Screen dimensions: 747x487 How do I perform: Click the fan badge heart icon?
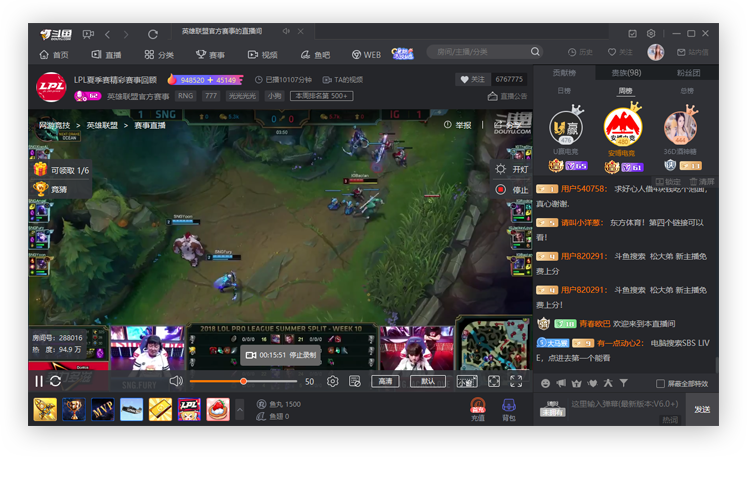pyautogui.click(x=592, y=383)
